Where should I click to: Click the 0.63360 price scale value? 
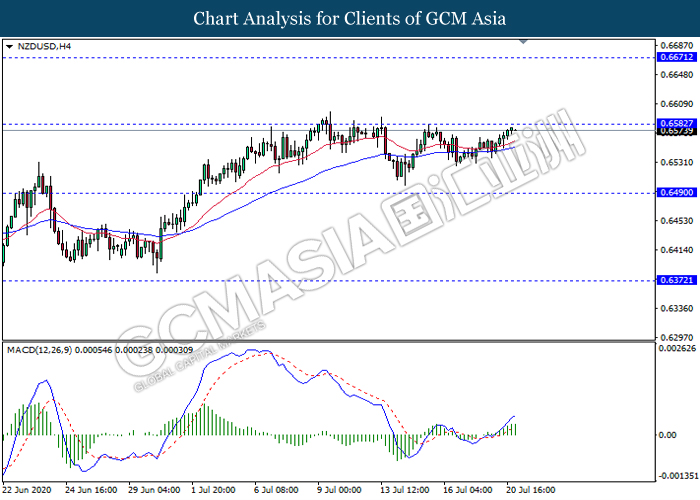pos(677,308)
